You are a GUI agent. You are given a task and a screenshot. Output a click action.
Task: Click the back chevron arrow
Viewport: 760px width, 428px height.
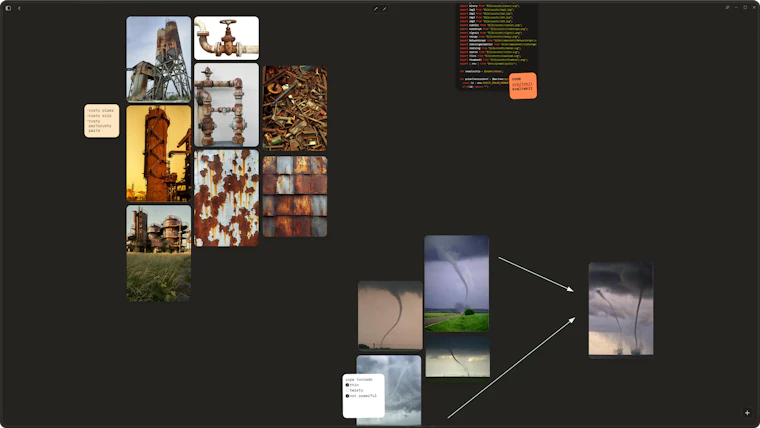(19, 8)
